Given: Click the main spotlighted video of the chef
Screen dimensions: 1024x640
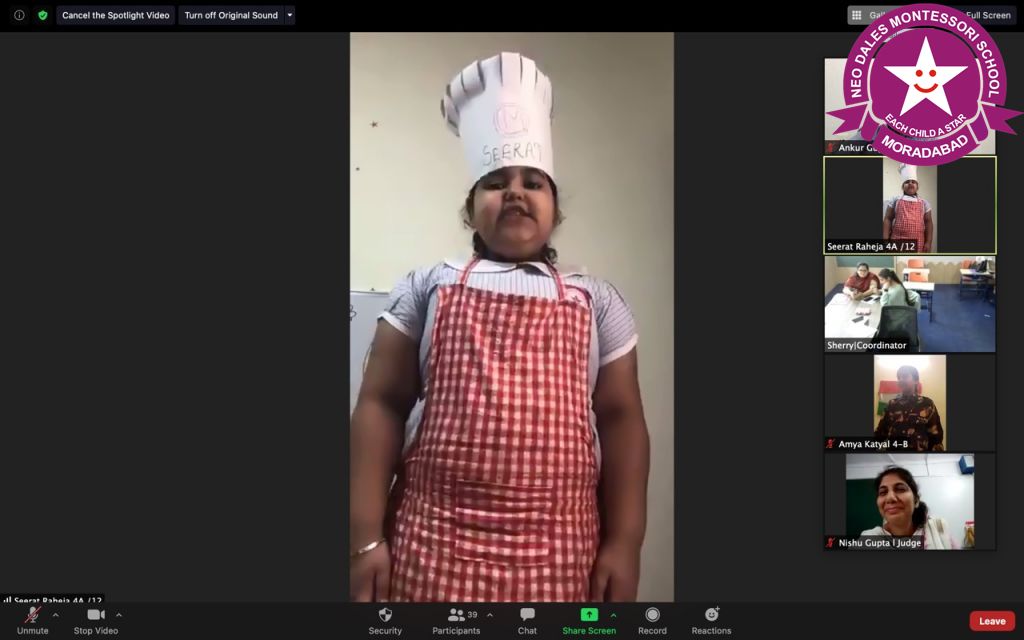Looking at the screenshot, I should tap(512, 317).
